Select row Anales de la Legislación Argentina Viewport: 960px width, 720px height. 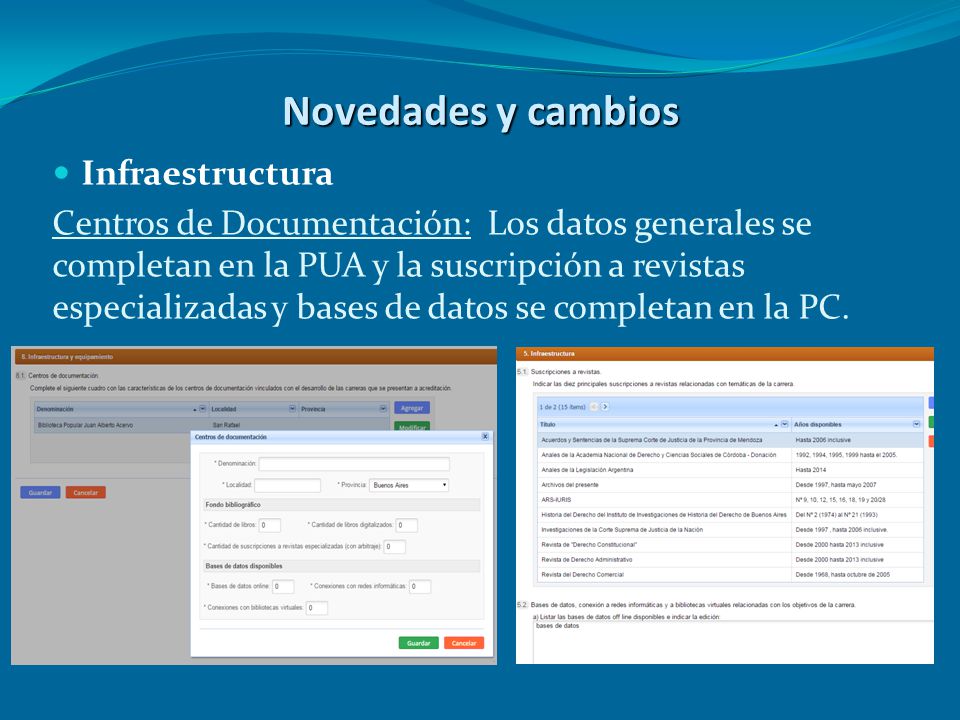[730, 470]
